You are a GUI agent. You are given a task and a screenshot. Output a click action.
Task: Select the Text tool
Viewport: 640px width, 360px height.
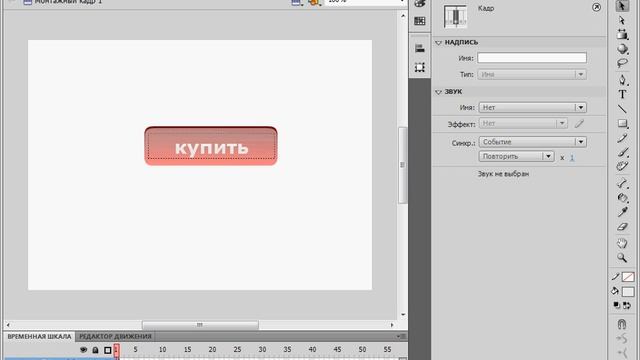click(x=622, y=94)
